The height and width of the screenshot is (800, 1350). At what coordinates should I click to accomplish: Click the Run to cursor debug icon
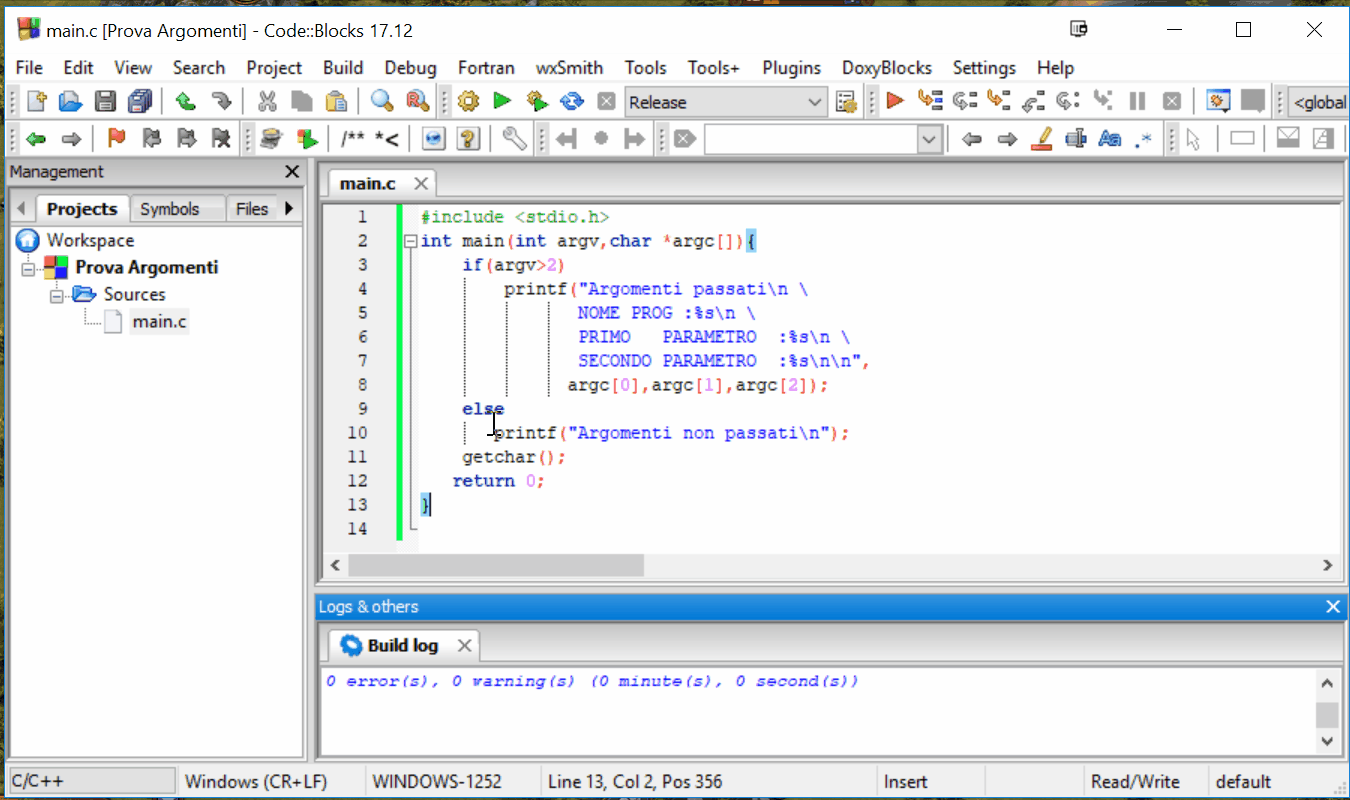(x=930, y=101)
